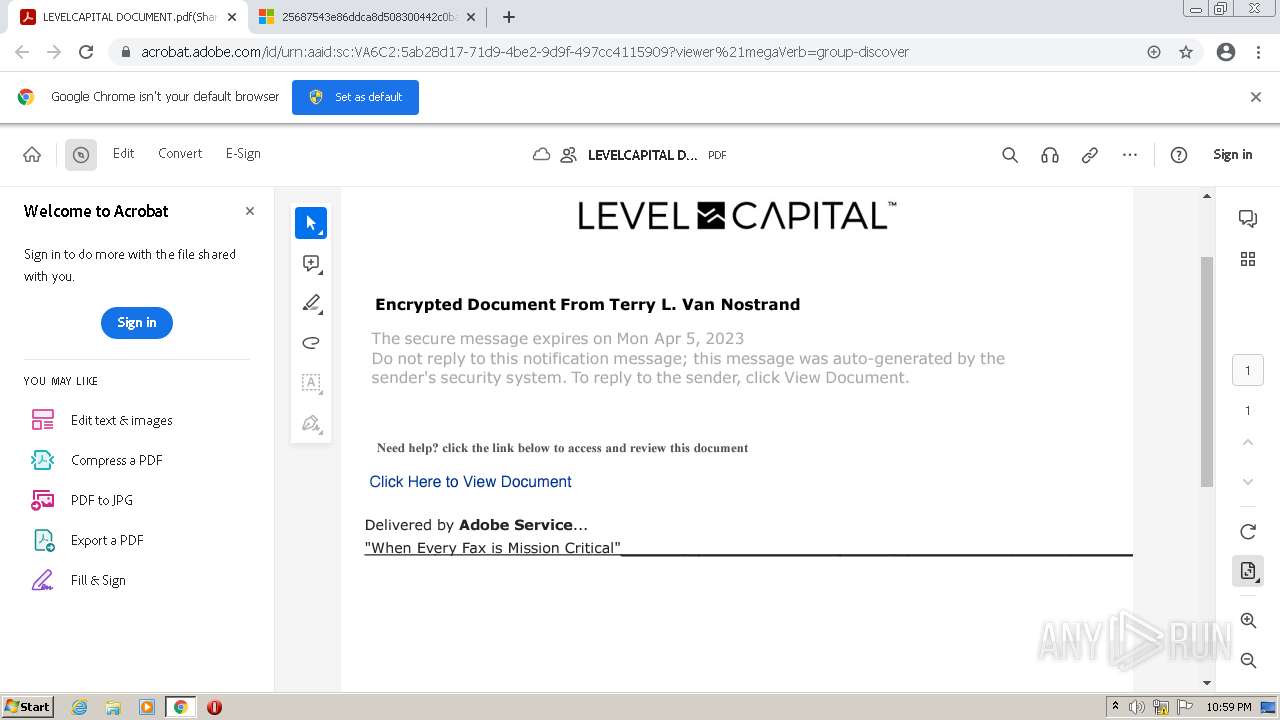Switch to the second browser tab
Screen dimensions: 1280x720
[x=366, y=17]
